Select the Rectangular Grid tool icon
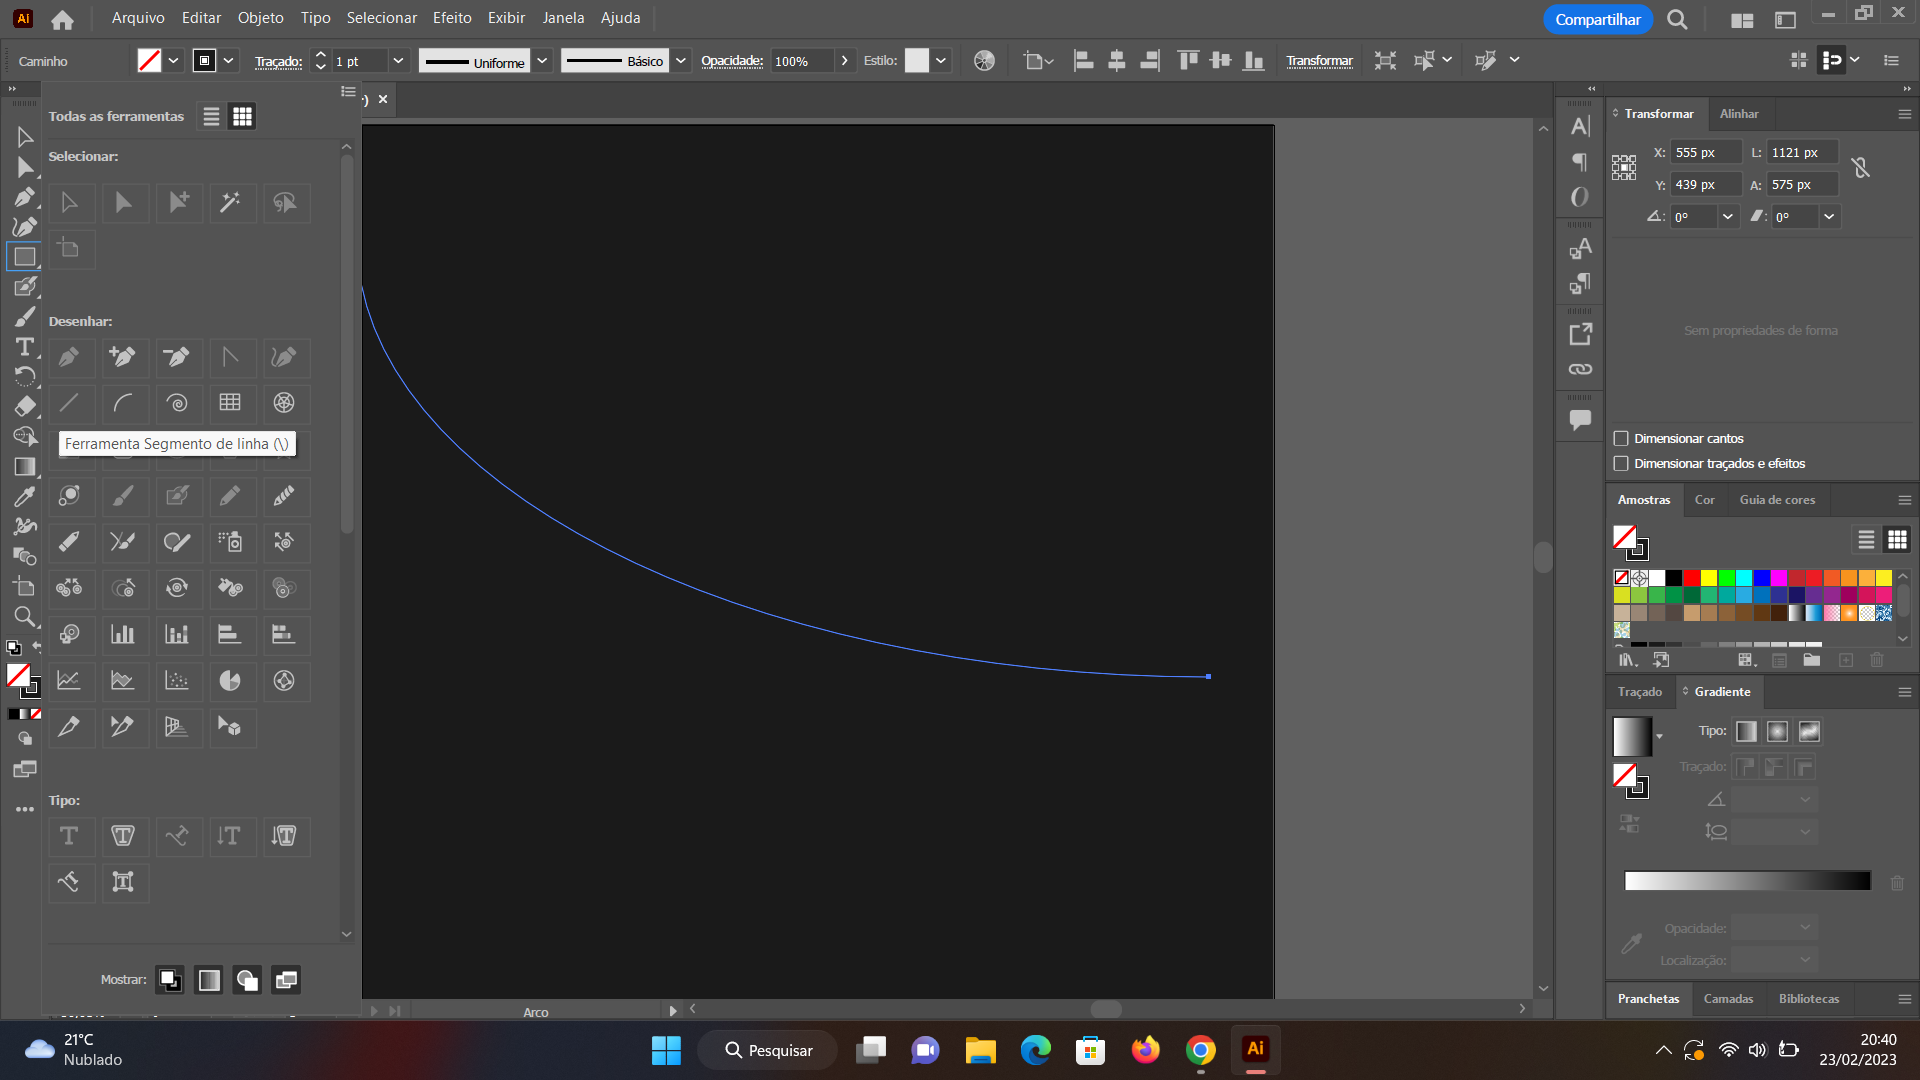This screenshot has height=1080, width=1920. pos(230,403)
